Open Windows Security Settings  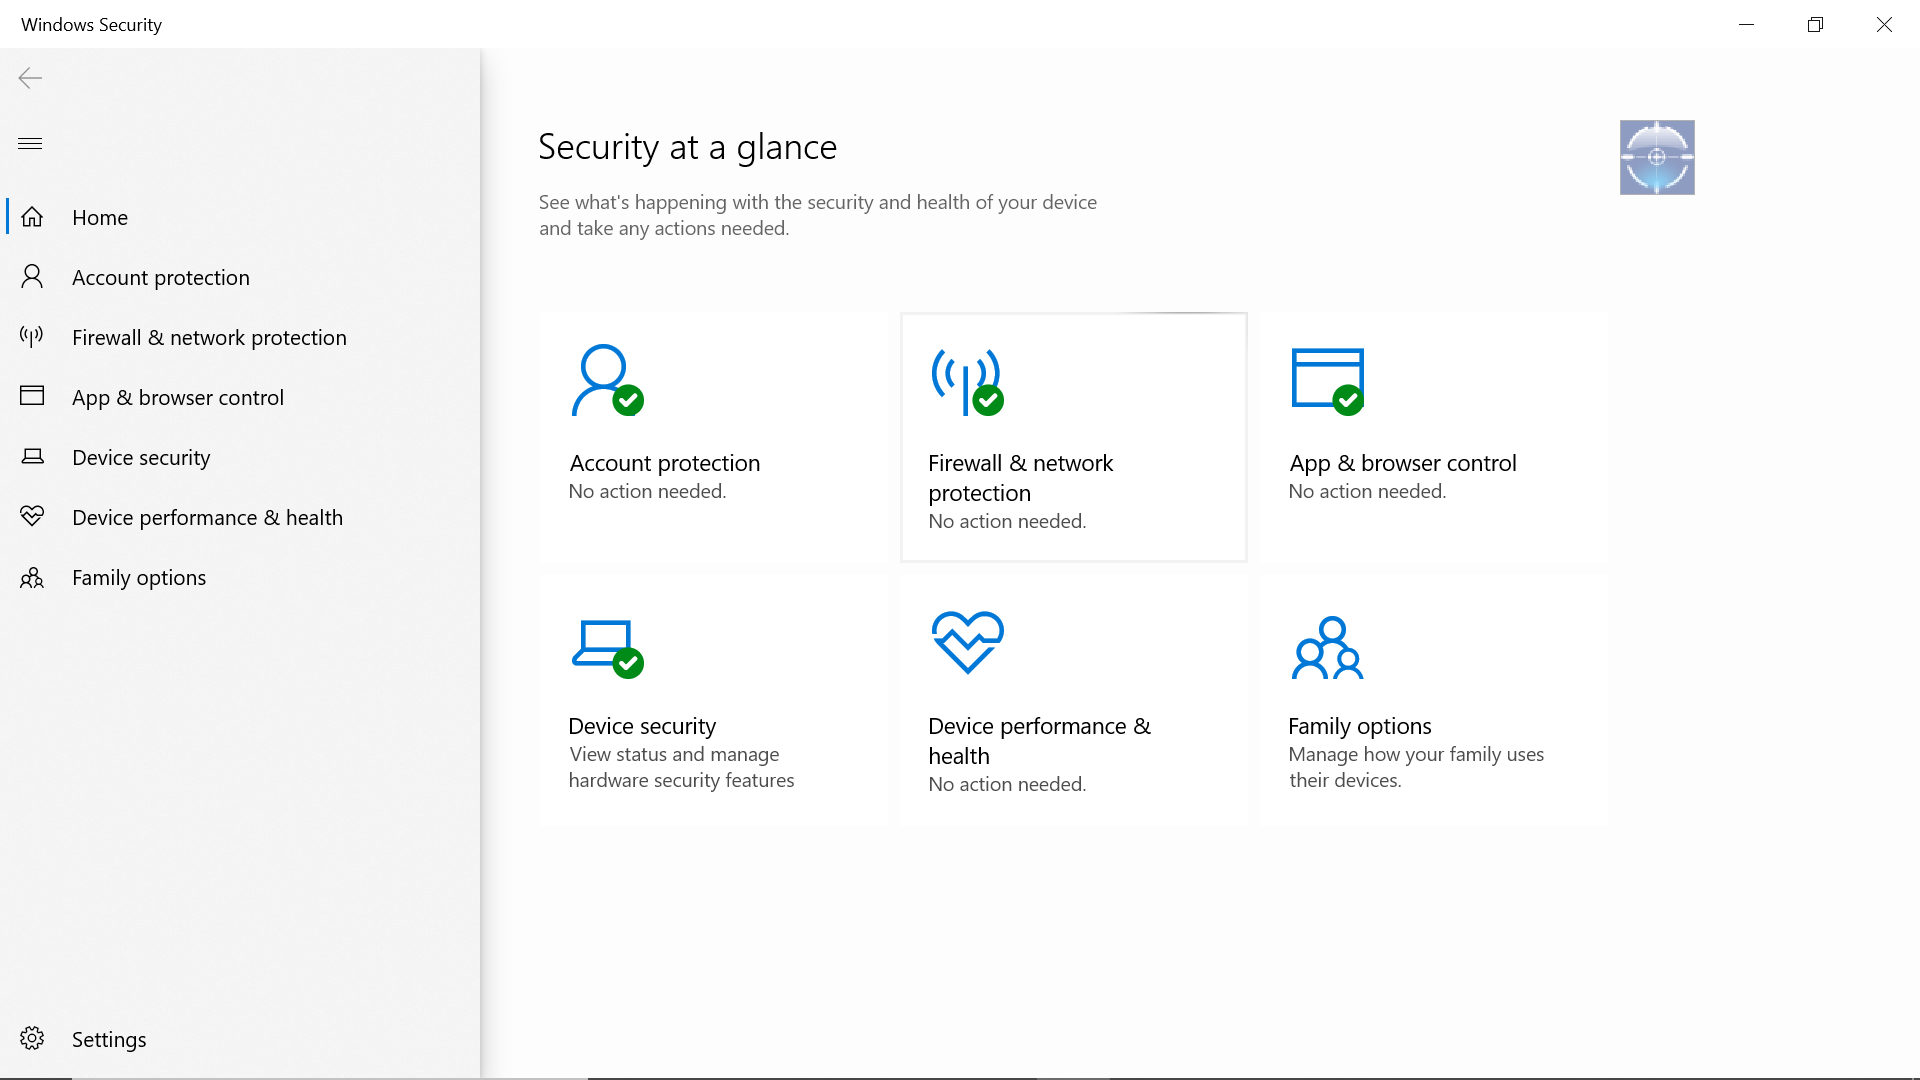(108, 1039)
